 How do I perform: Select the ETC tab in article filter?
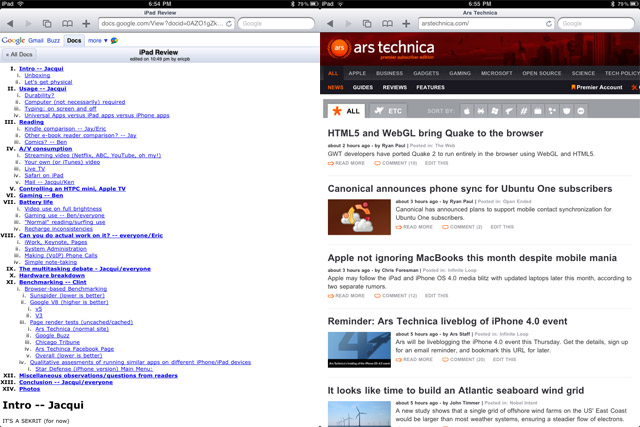[x=389, y=111]
